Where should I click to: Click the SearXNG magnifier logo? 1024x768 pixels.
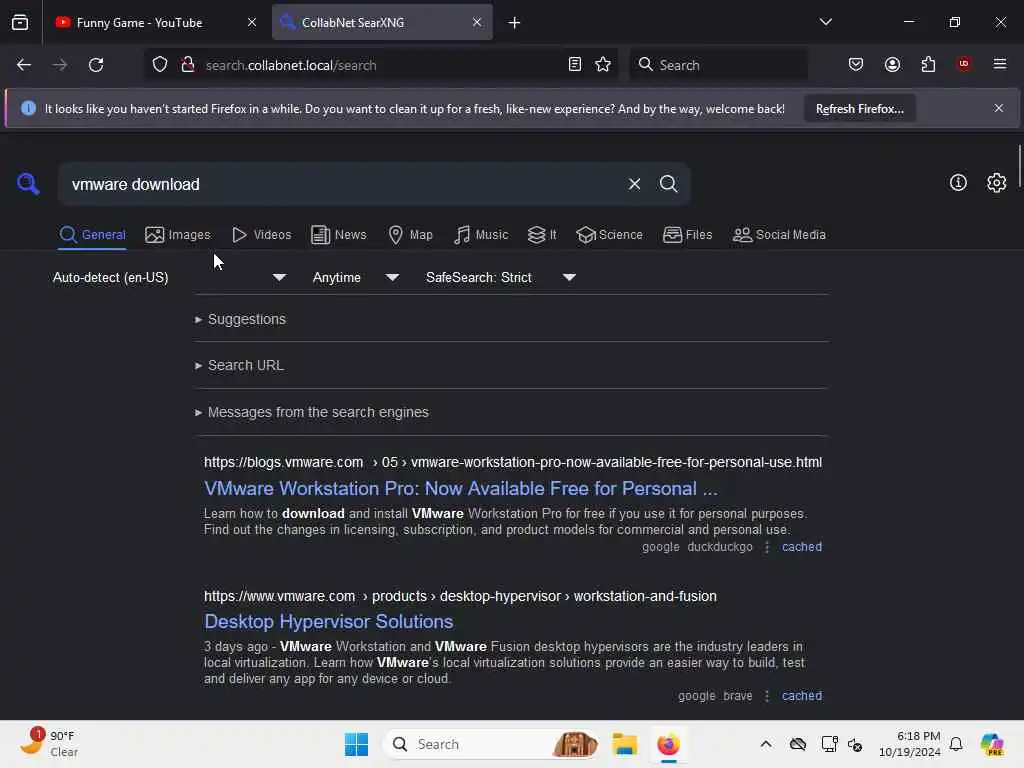[28, 184]
